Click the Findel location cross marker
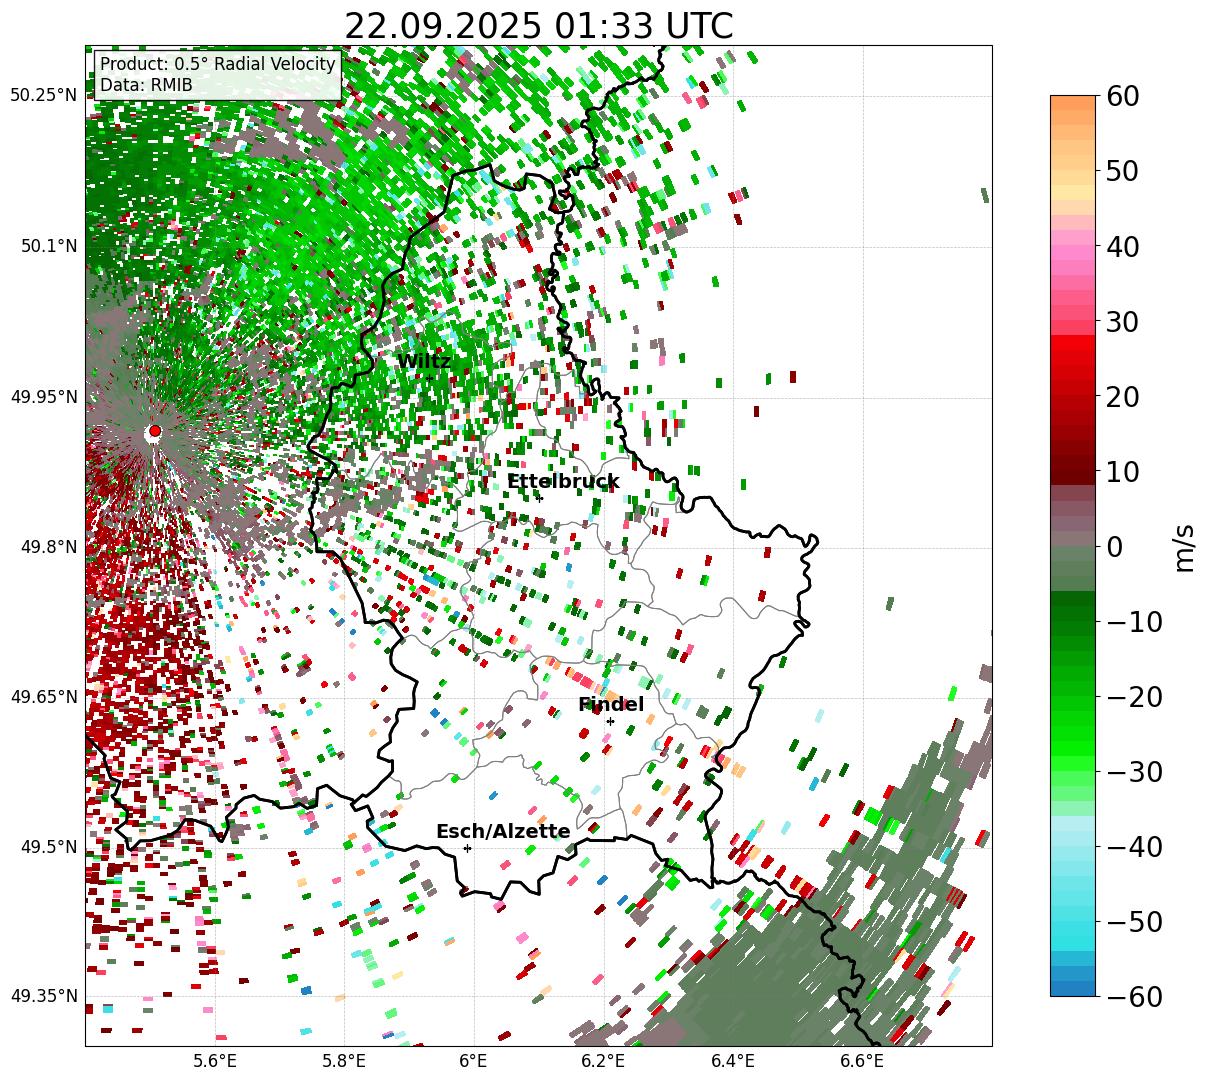Viewport: 1207px width, 1081px height. (x=610, y=721)
